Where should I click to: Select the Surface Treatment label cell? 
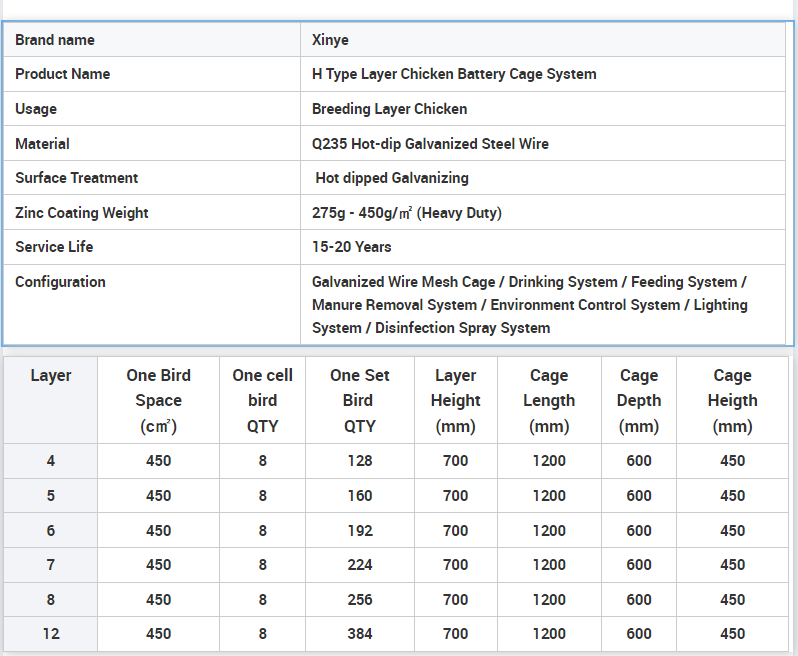coord(77,178)
